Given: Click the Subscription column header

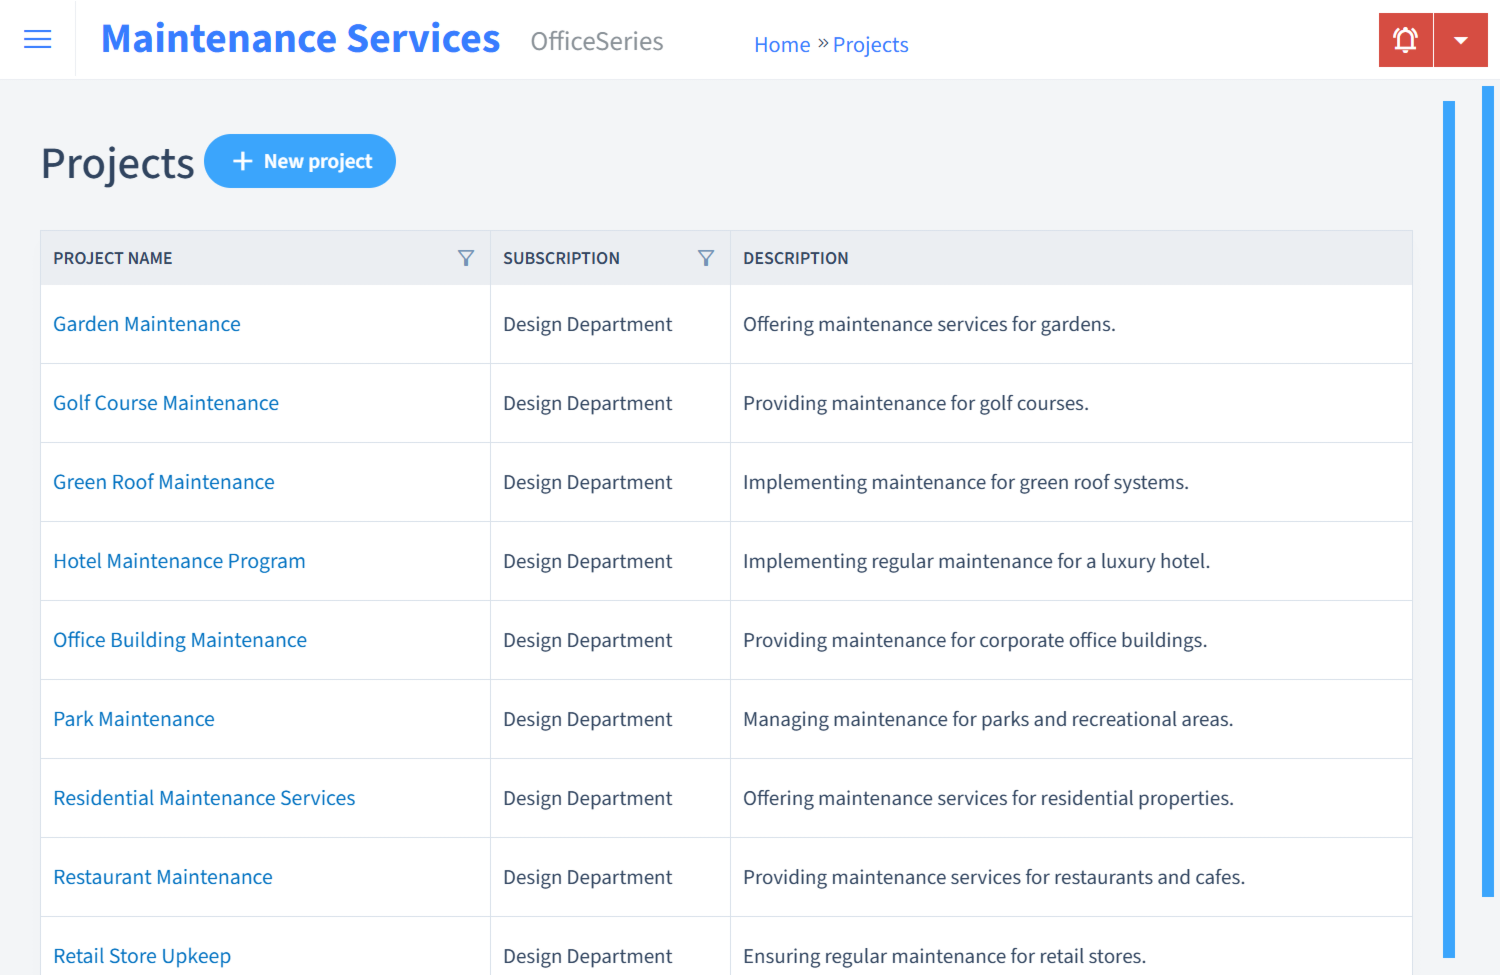Looking at the screenshot, I should (561, 257).
